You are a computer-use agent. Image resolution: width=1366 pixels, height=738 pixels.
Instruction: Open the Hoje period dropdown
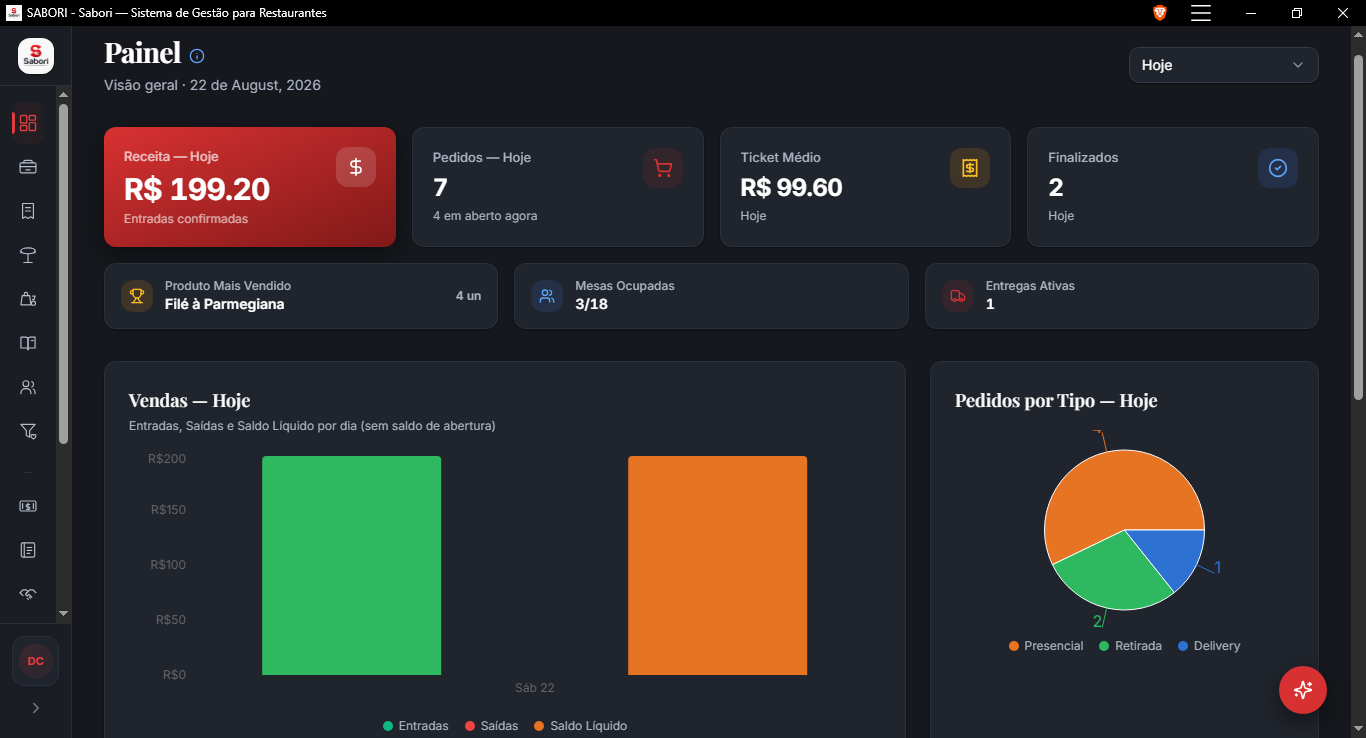click(1224, 65)
